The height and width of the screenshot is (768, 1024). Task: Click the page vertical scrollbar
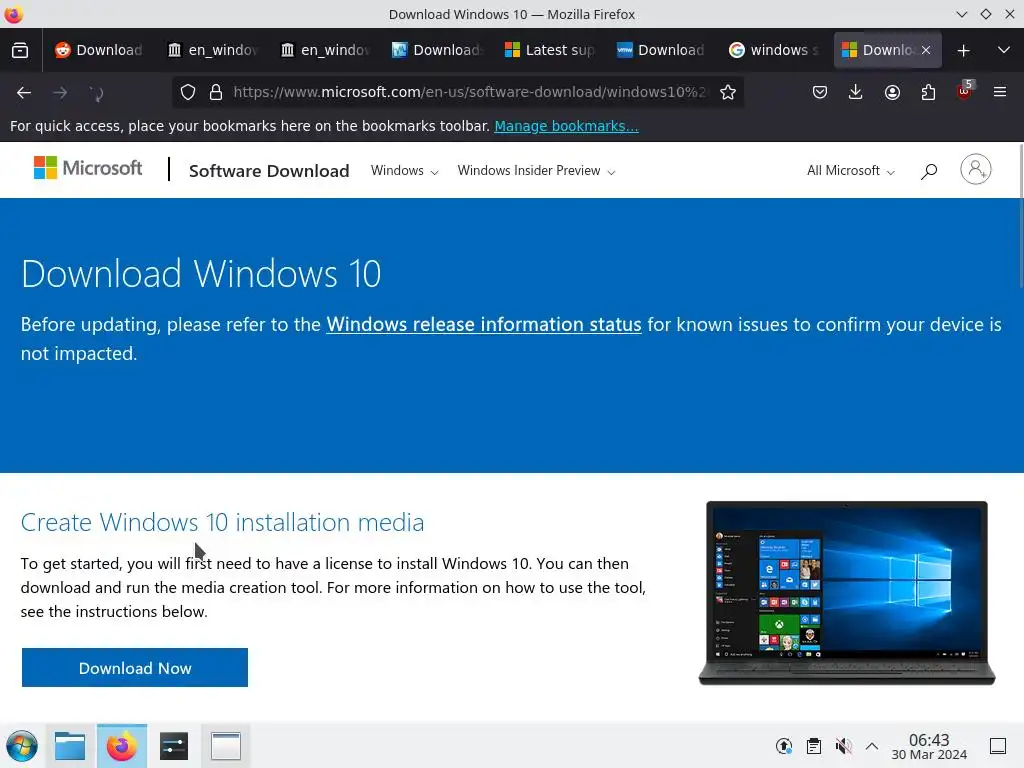pyautogui.click(x=1020, y=216)
